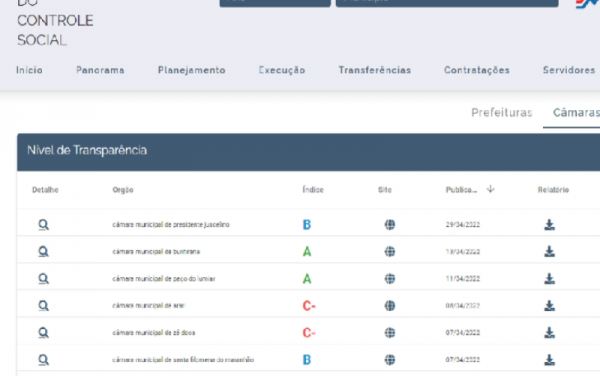The width and height of the screenshot is (600, 376).
Task: Sort by publication date arrow
Action: [x=491, y=189]
